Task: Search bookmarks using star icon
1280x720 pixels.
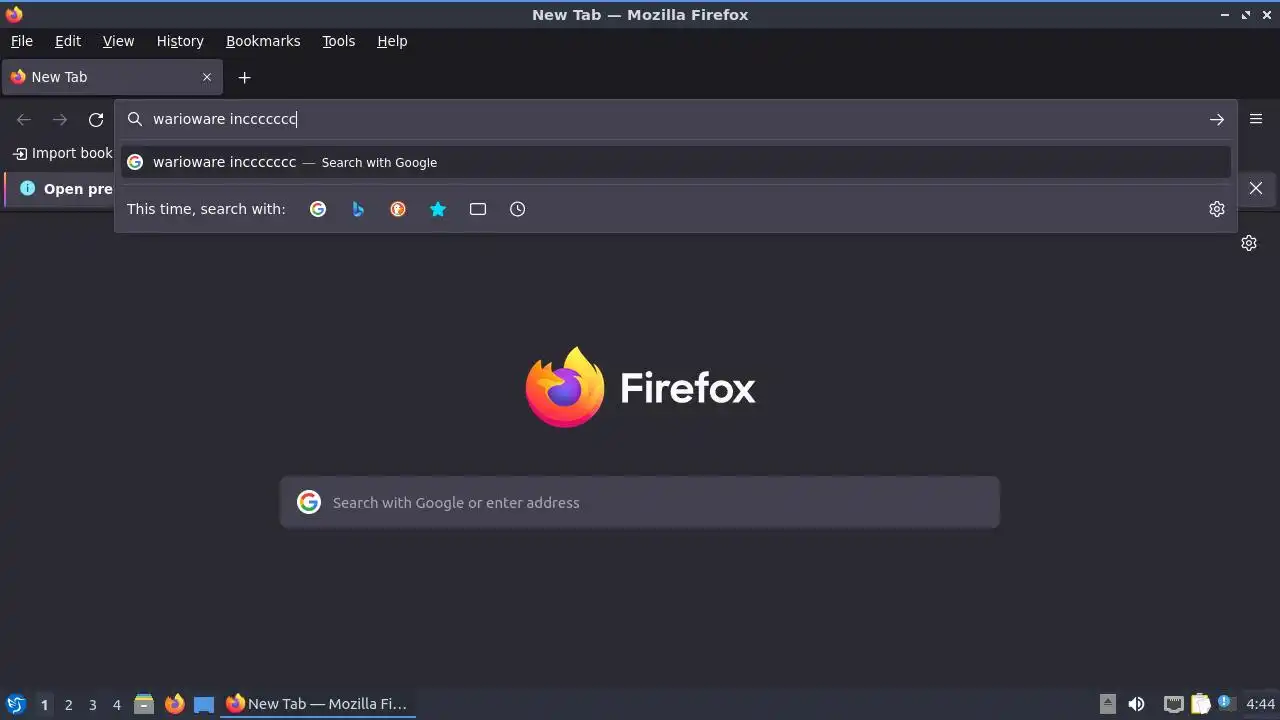Action: pyautogui.click(x=438, y=209)
